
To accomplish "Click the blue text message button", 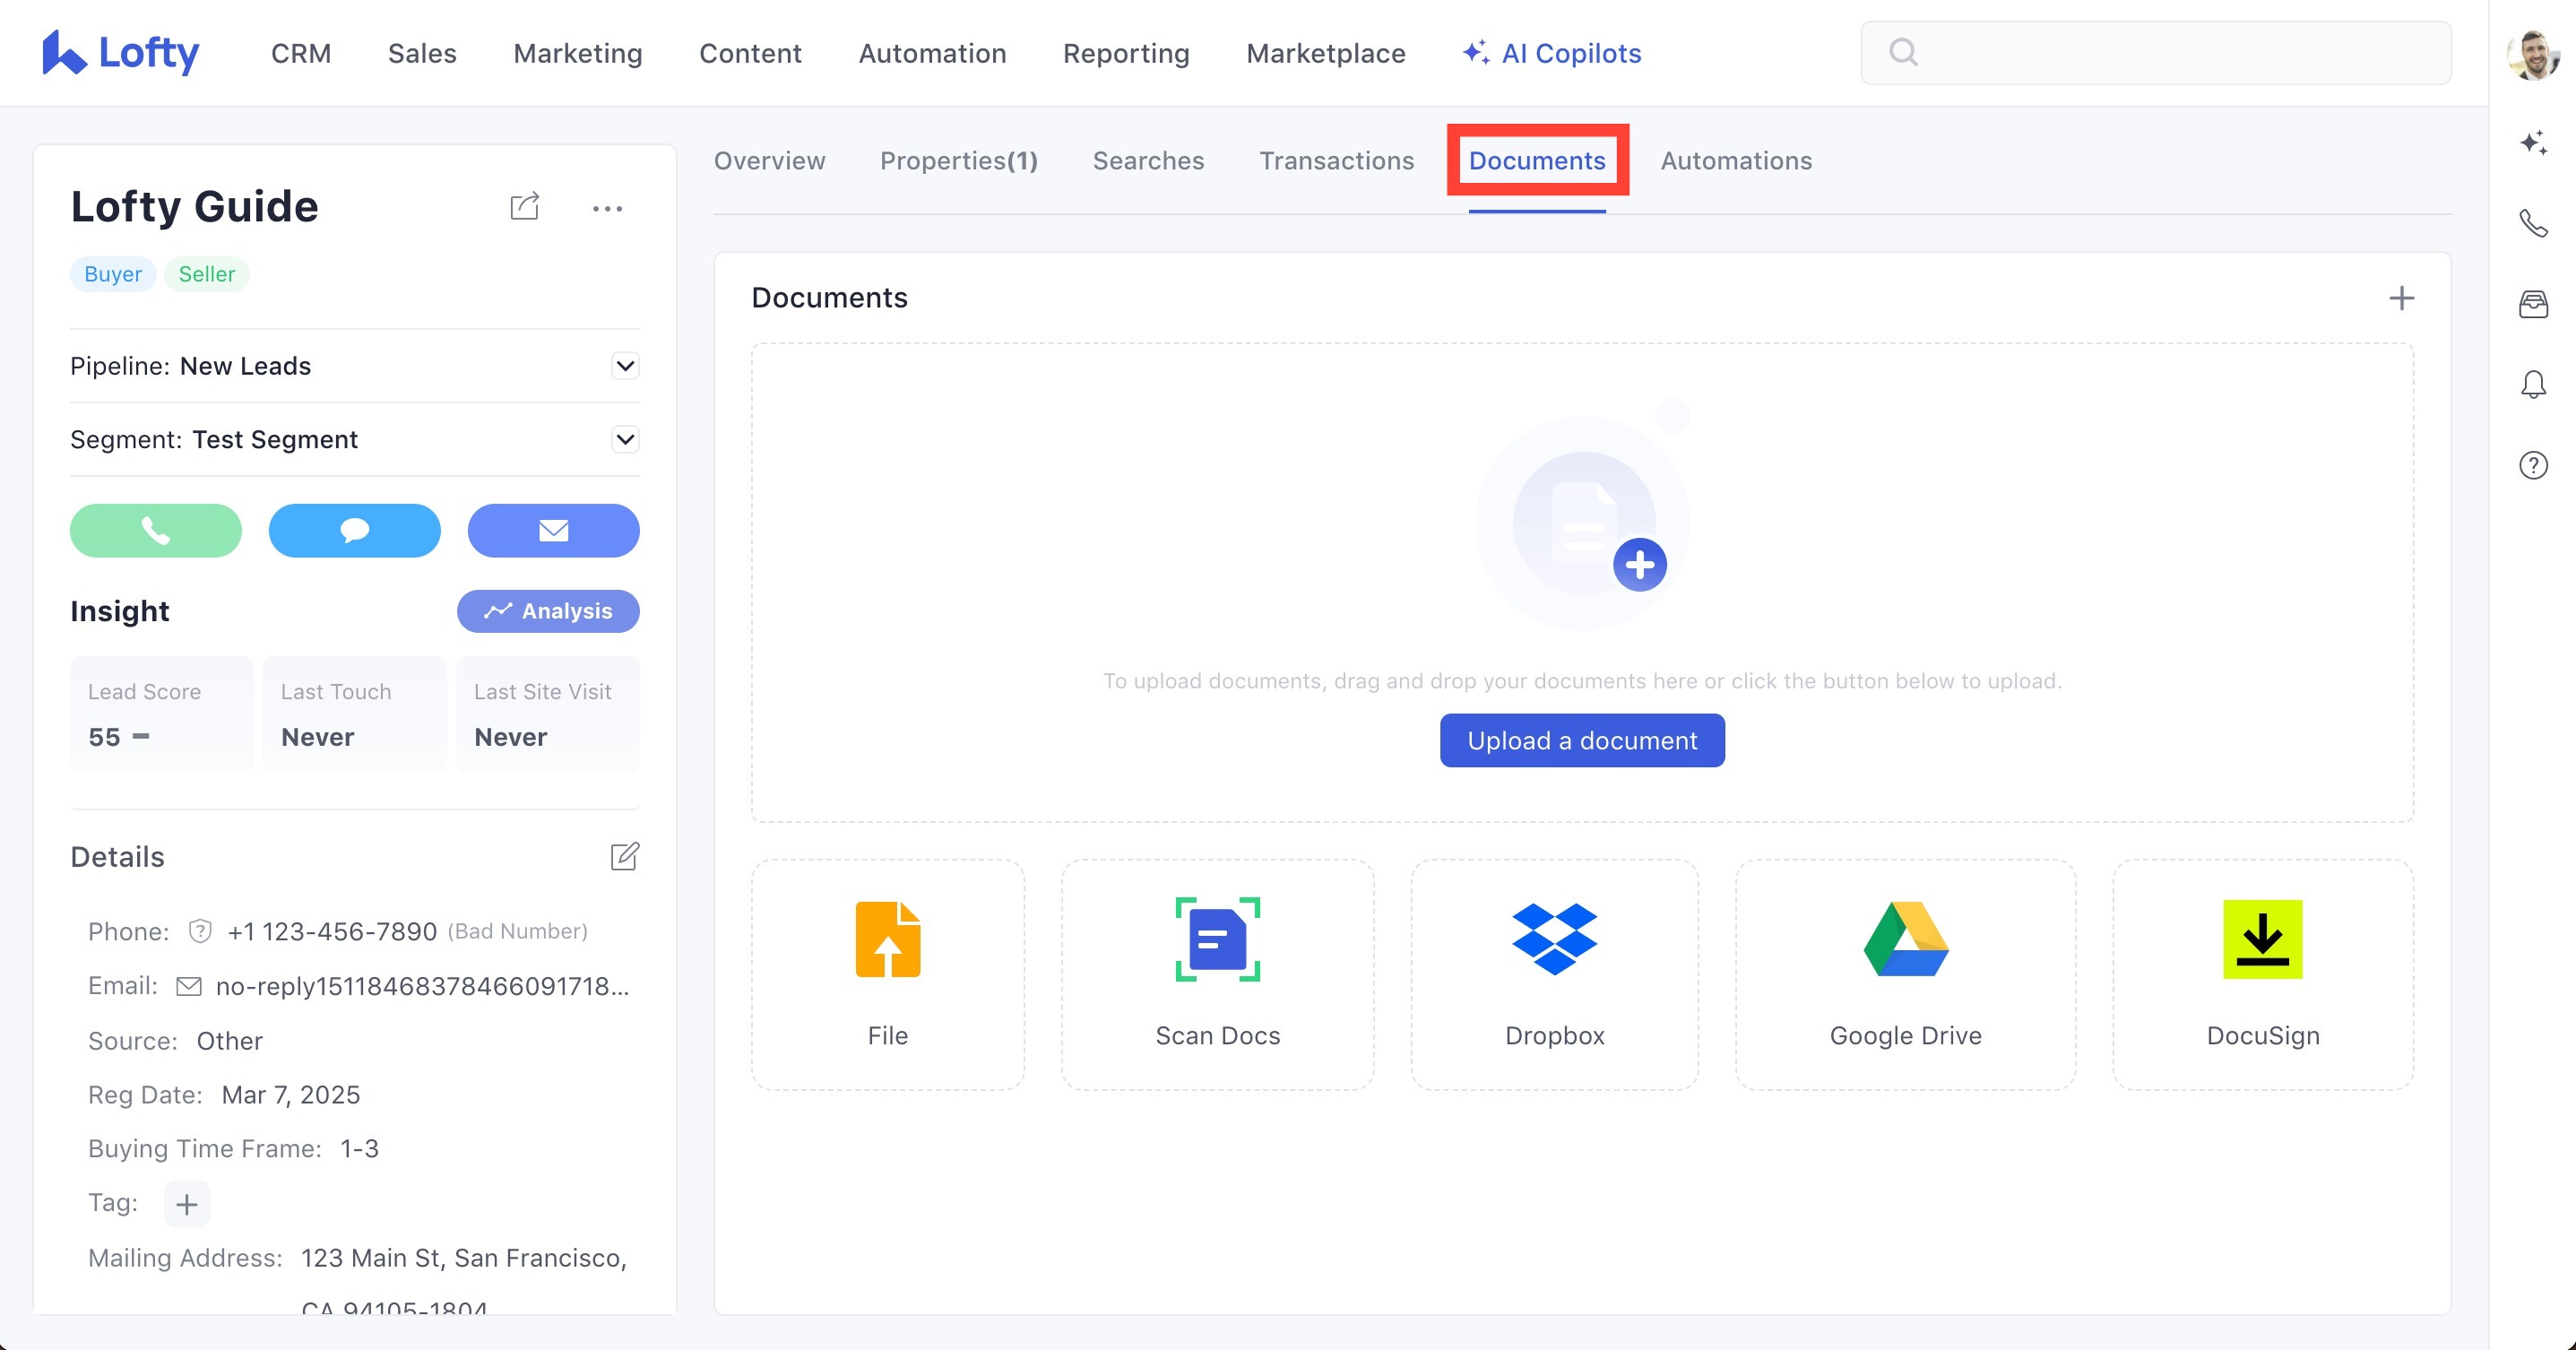I will pos(354,530).
